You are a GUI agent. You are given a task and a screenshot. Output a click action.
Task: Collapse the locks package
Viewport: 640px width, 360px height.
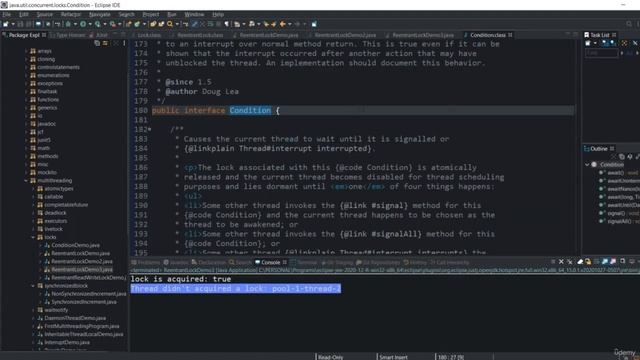click(x=33, y=237)
